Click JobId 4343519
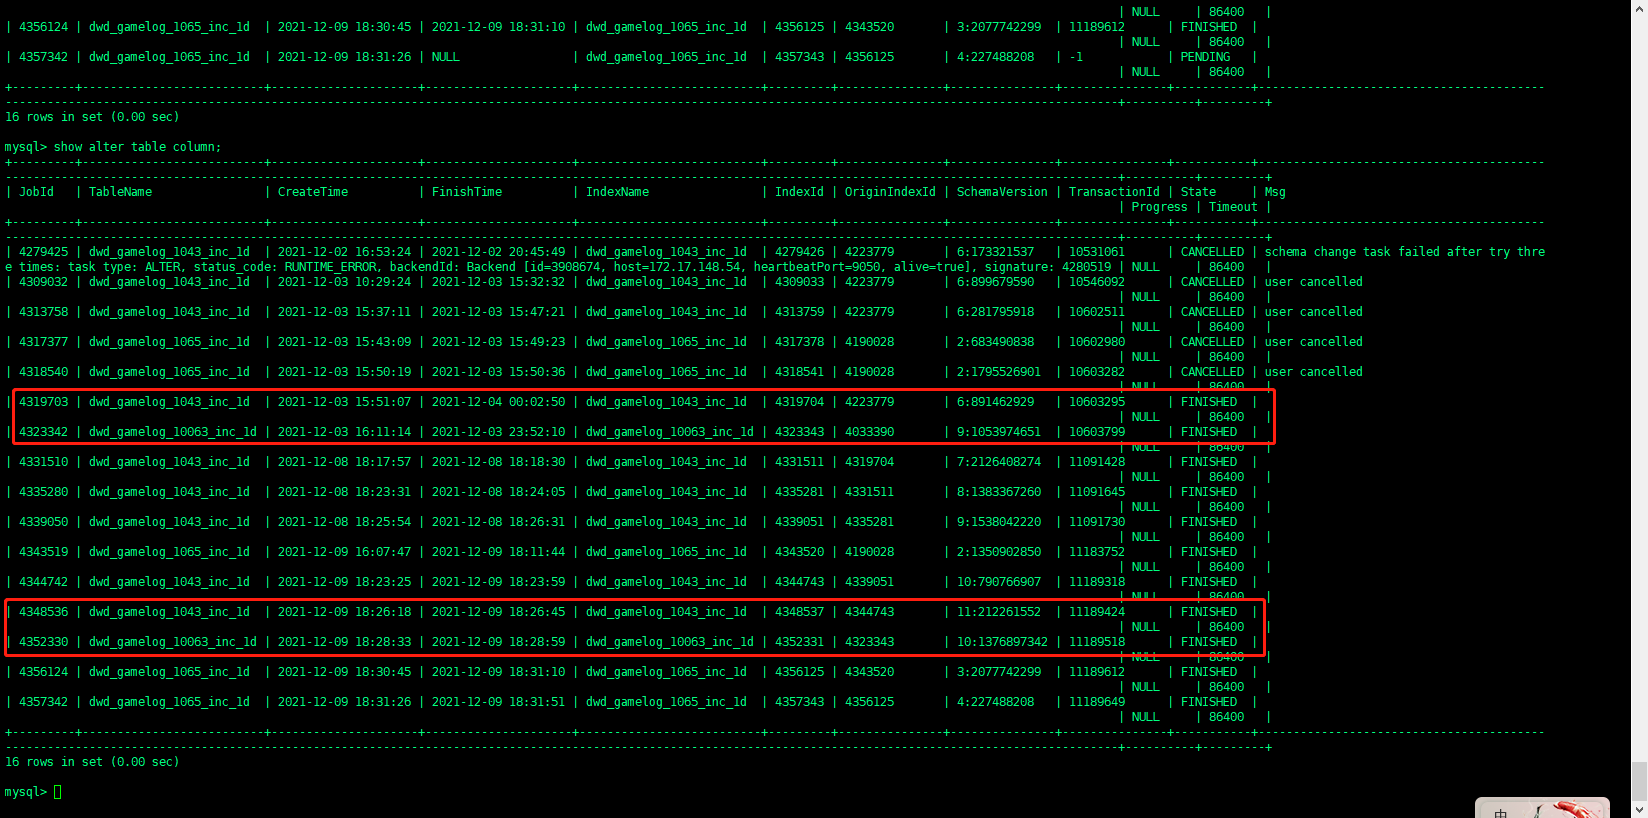The width and height of the screenshot is (1648, 818). point(43,552)
